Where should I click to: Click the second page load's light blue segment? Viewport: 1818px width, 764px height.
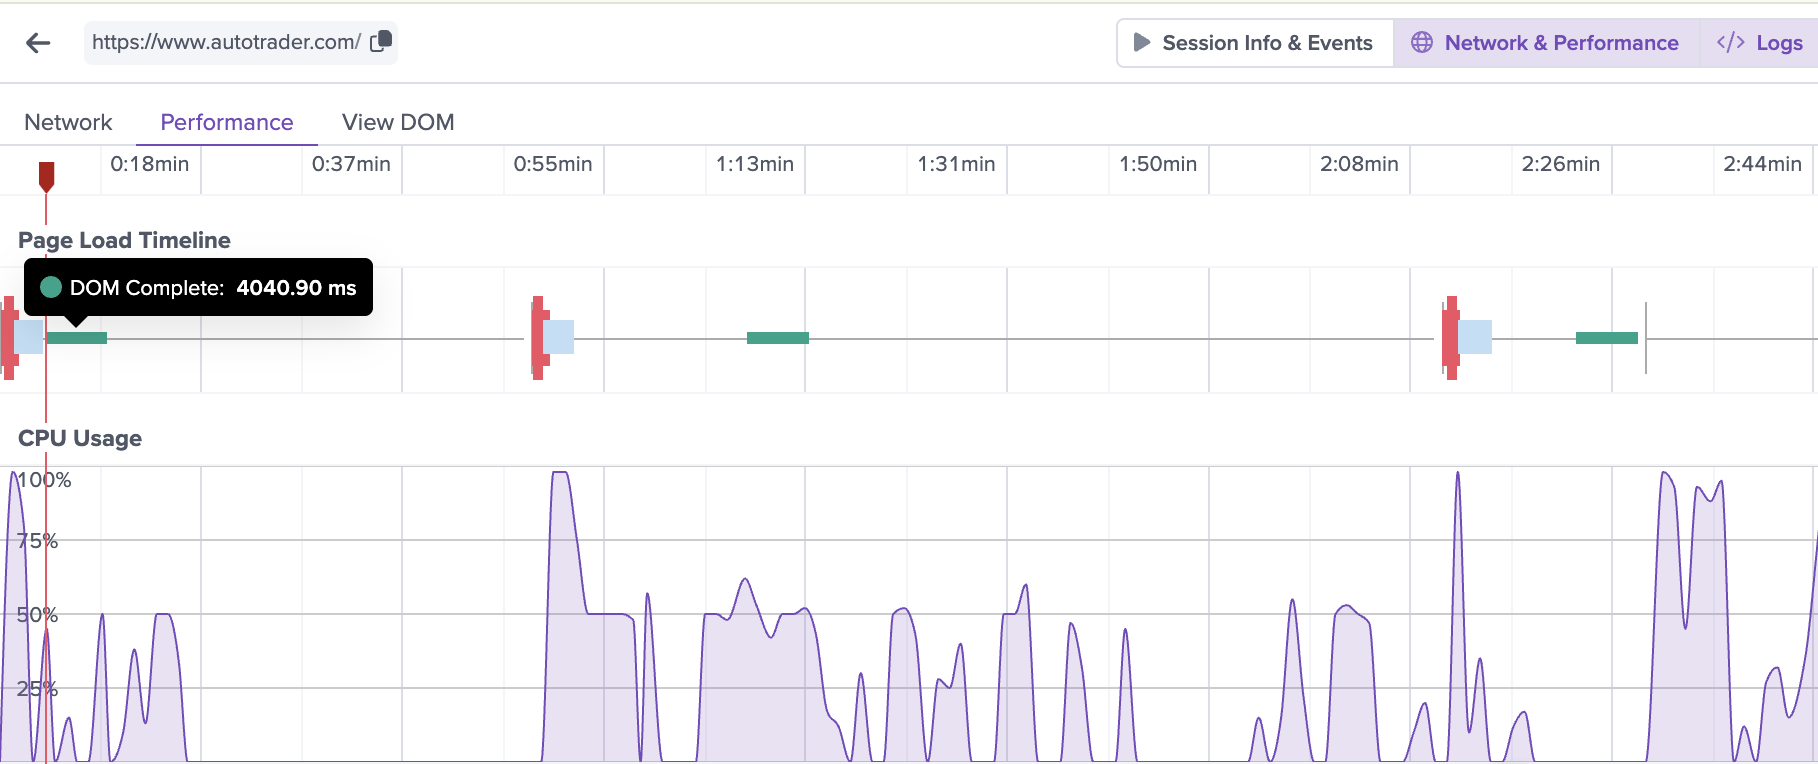(x=559, y=337)
